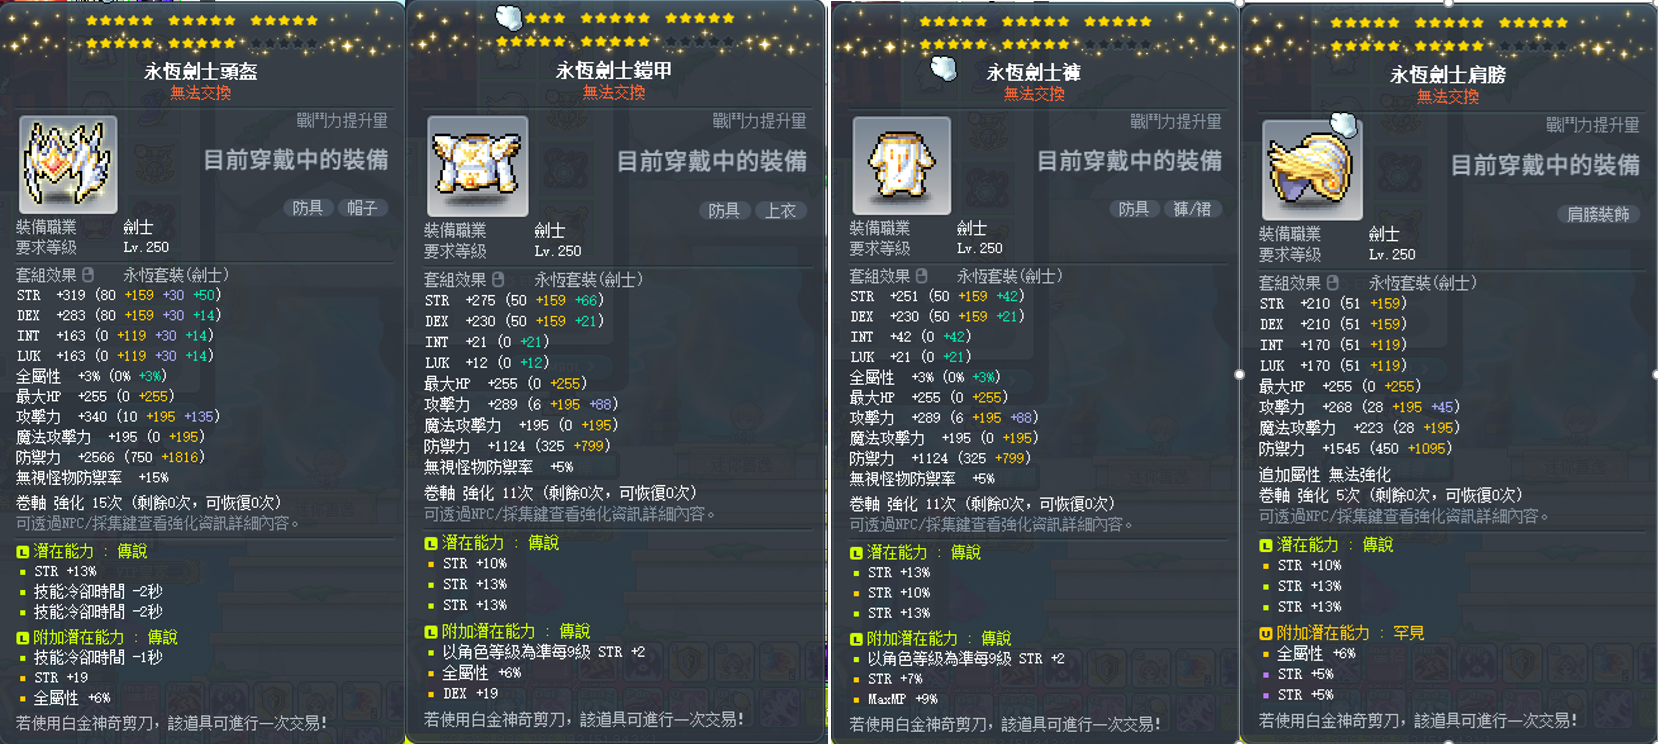Screen dimensions: 1658x744
Task: Click the green 潛在能力 badge on the helmet
Action: click(x=22, y=552)
